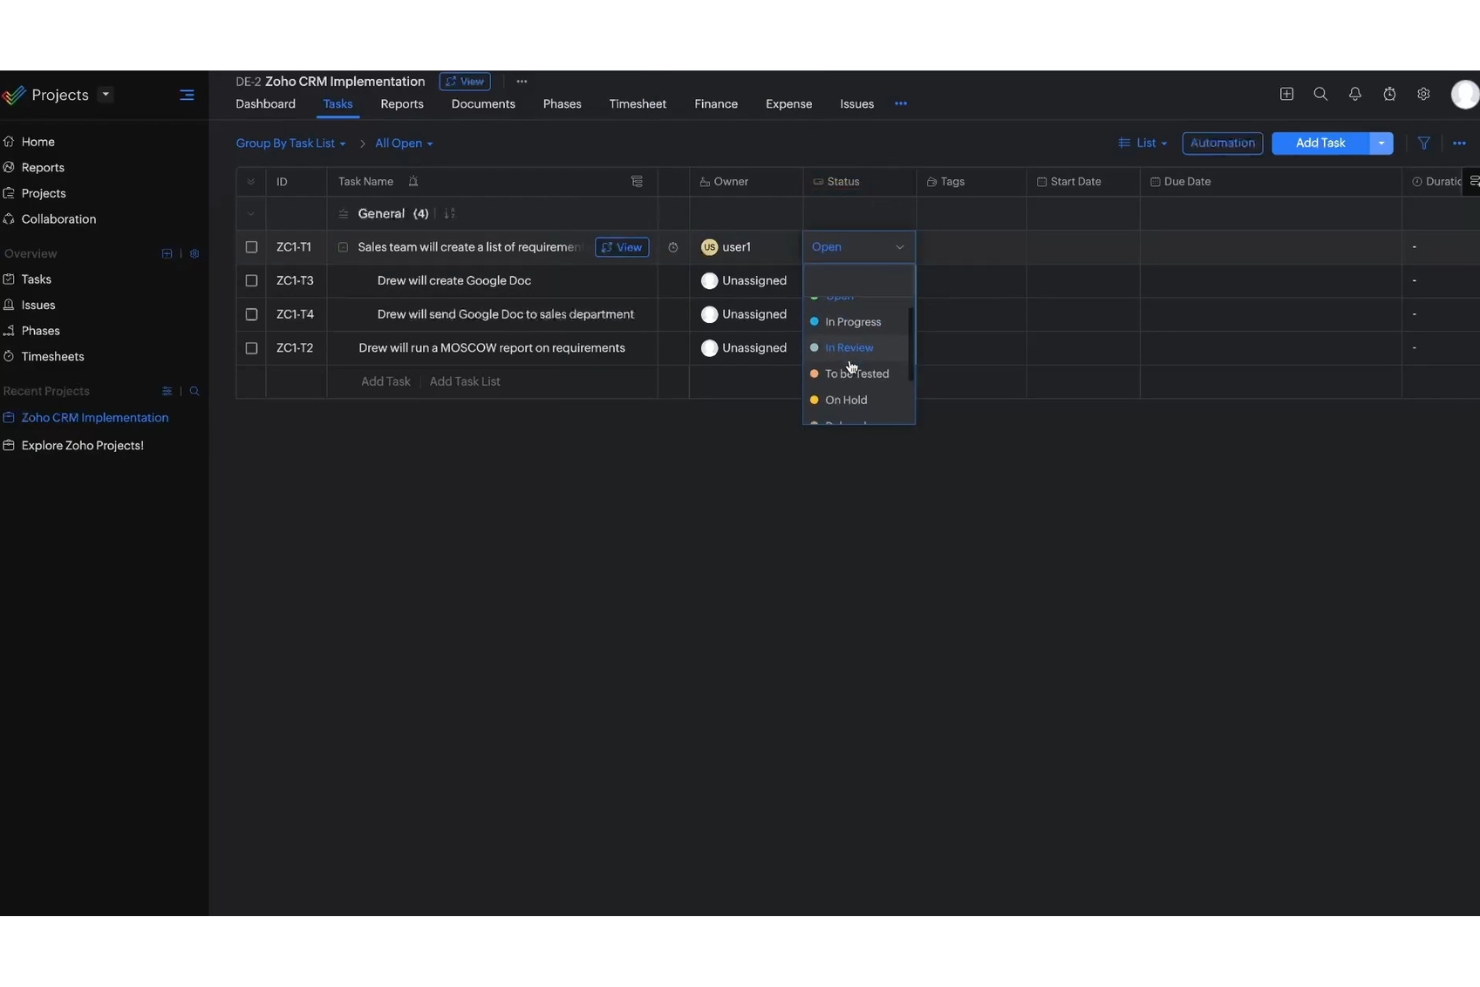Switch to the Dashboard tab
1480x987 pixels.
click(x=265, y=104)
